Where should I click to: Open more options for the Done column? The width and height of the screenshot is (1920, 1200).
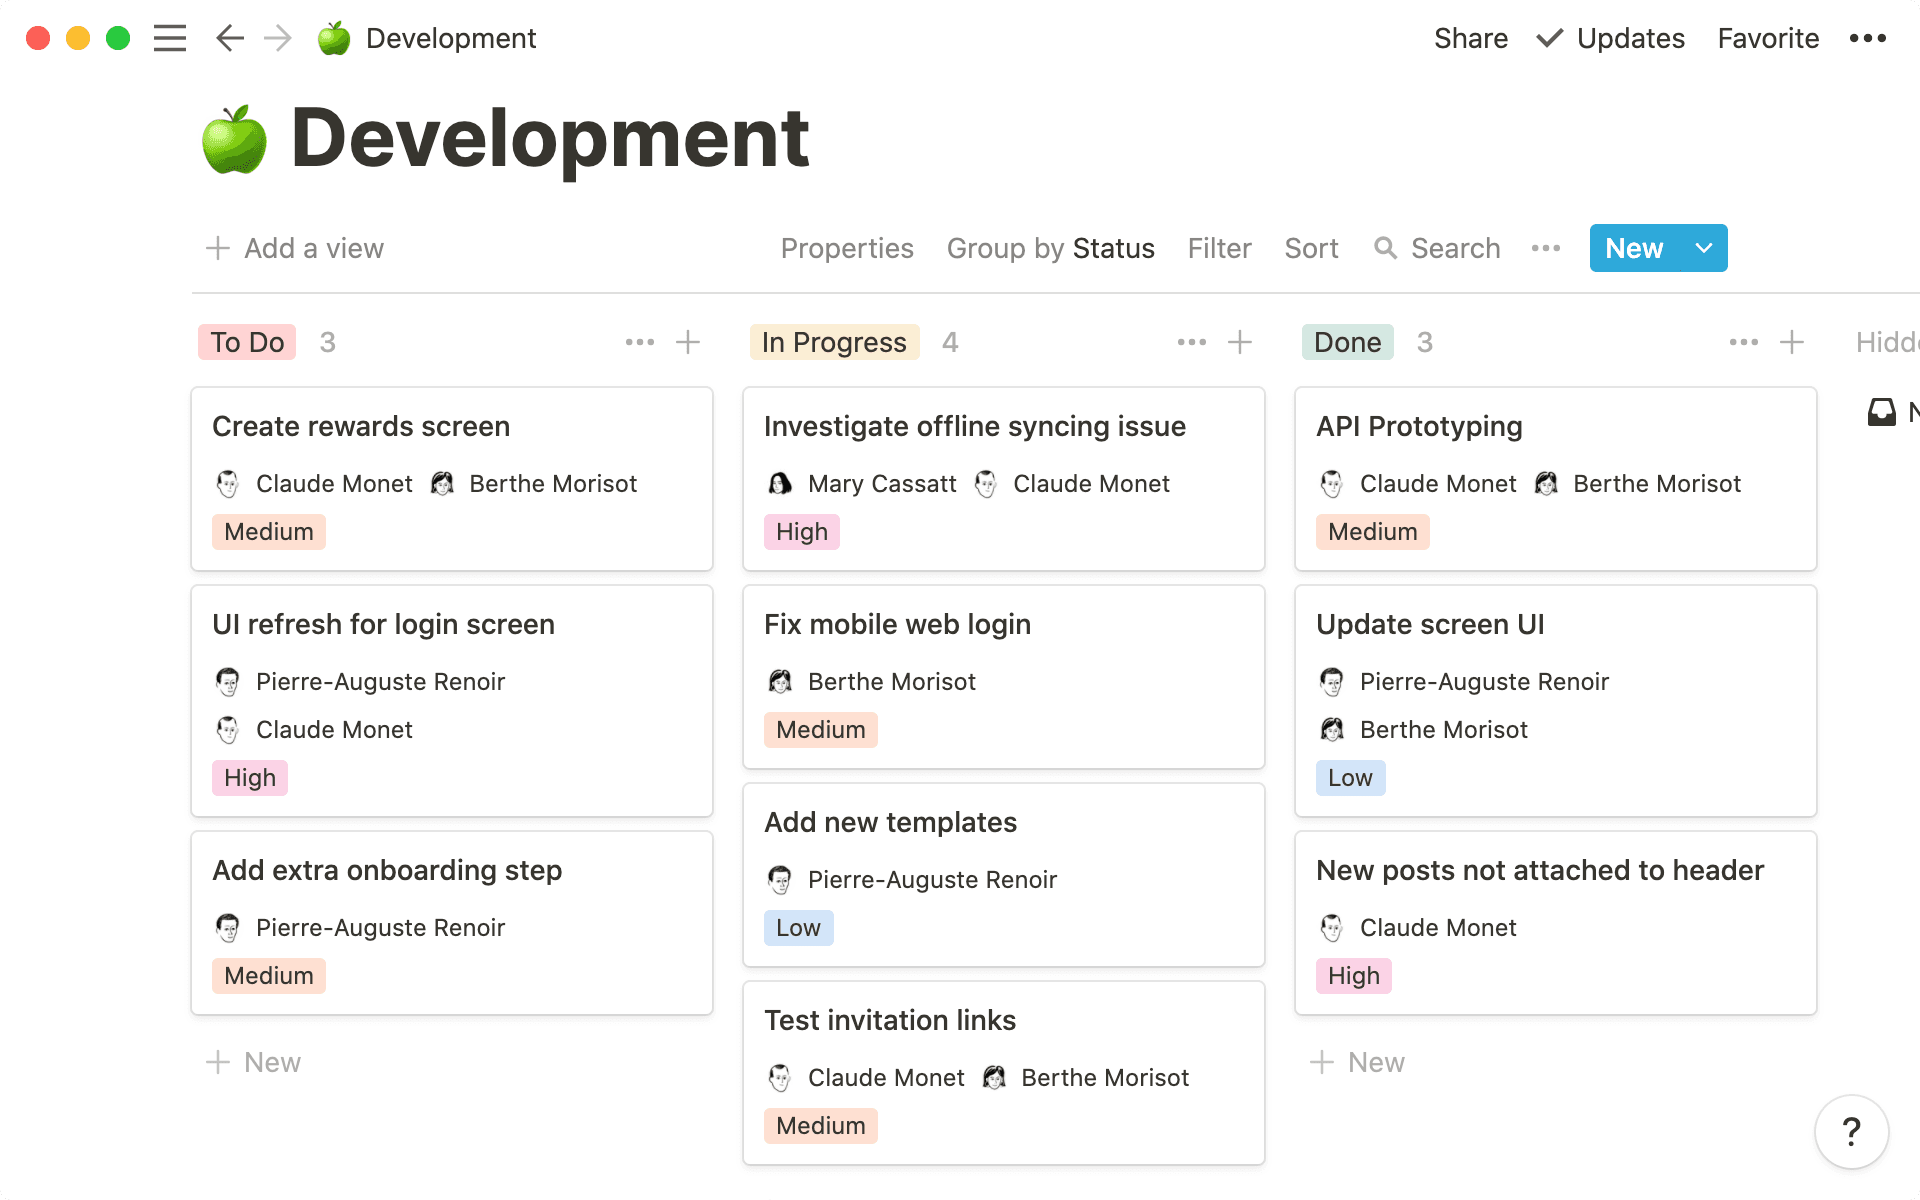click(1743, 342)
